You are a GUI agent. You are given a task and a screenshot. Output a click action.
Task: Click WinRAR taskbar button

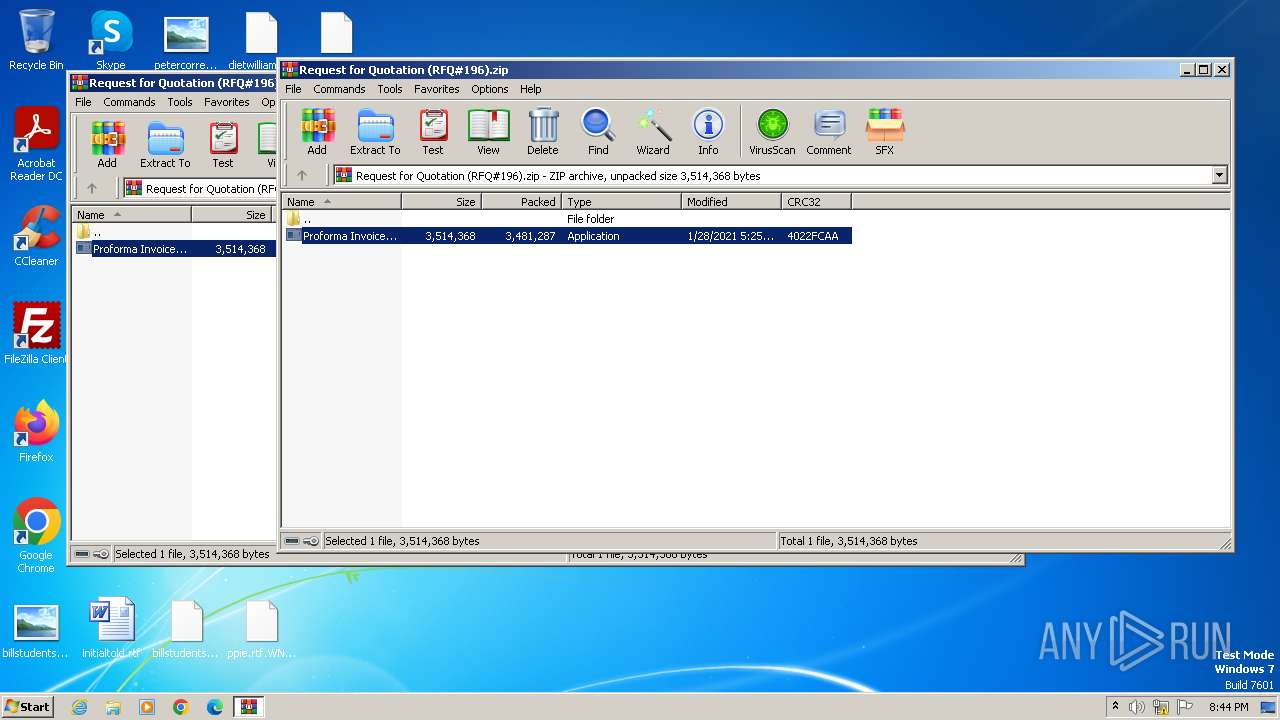tap(248, 707)
